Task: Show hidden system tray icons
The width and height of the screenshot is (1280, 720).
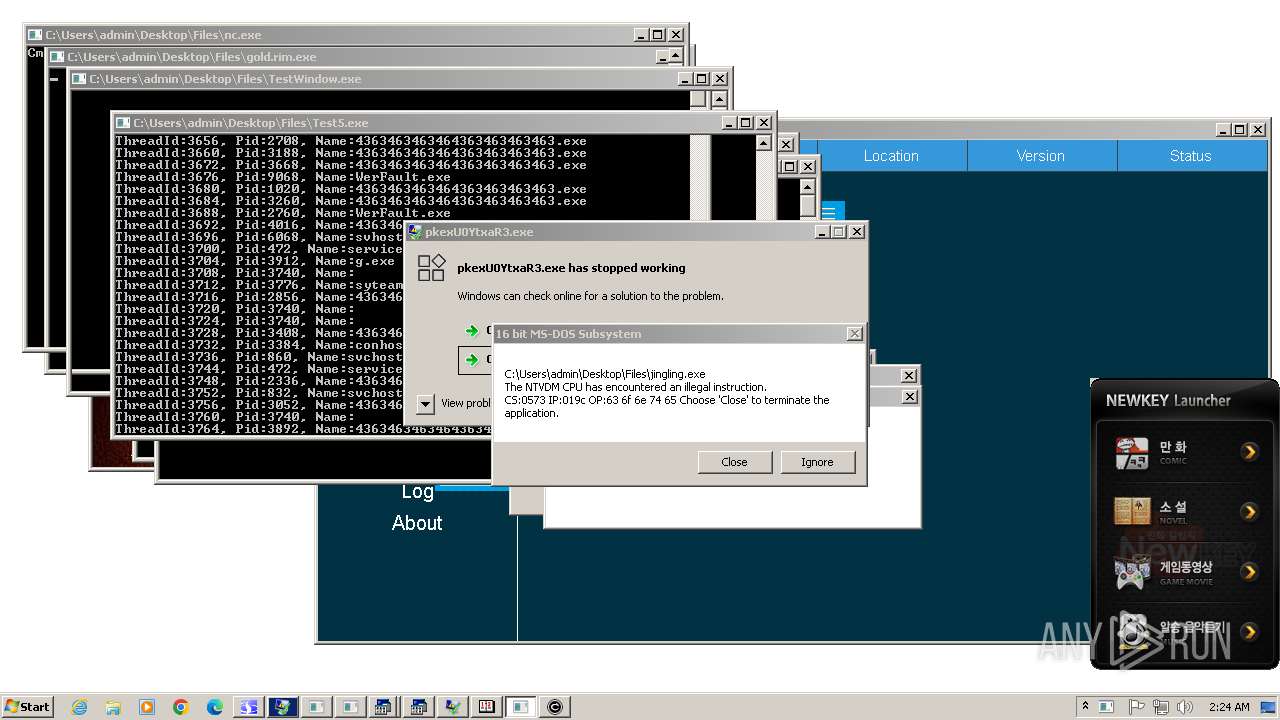Action: [x=1087, y=707]
